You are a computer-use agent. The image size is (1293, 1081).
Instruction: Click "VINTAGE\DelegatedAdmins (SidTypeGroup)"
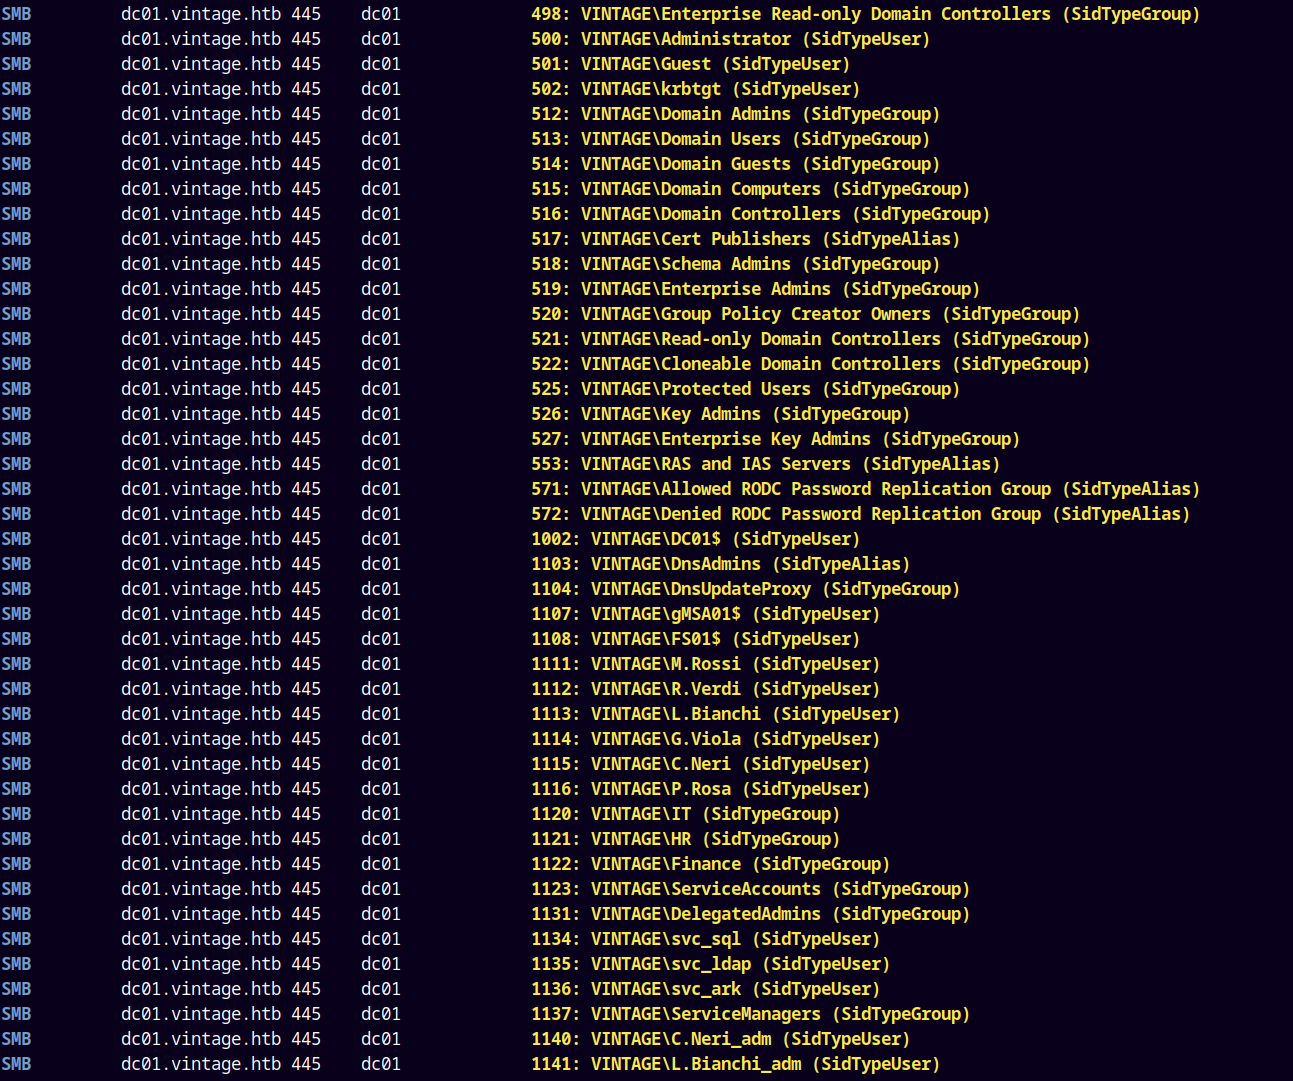click(x=781, y=914)
